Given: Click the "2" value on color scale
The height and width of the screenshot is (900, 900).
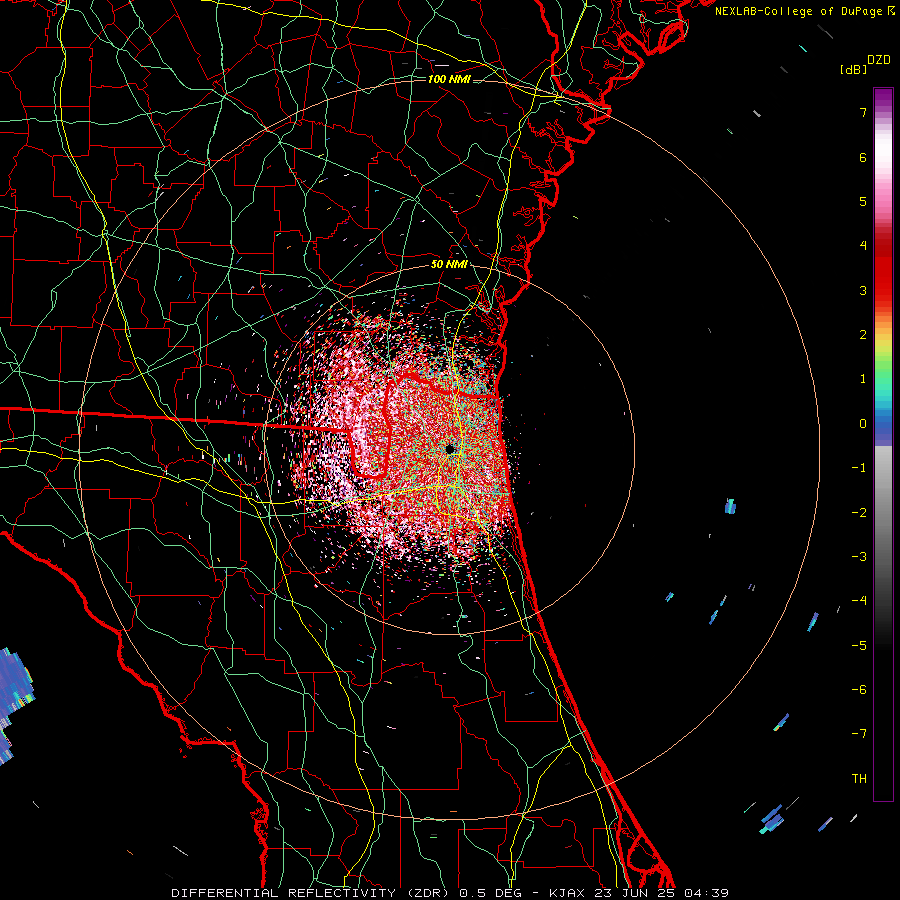Looking at the screenshot, I should (x=863, y=335).
